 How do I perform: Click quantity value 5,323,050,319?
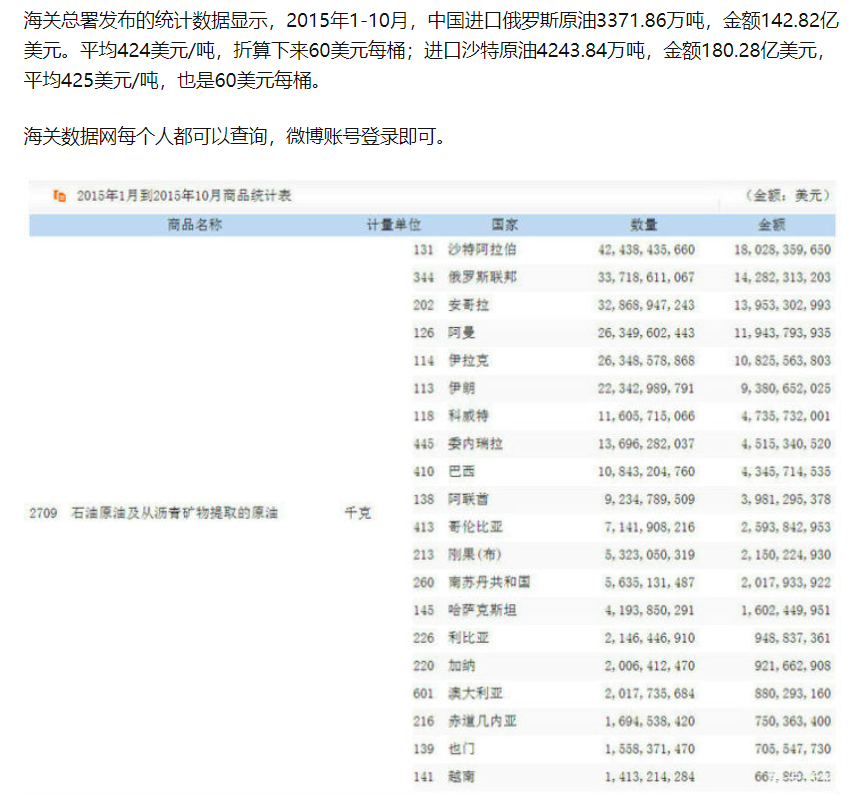point(650,554)
